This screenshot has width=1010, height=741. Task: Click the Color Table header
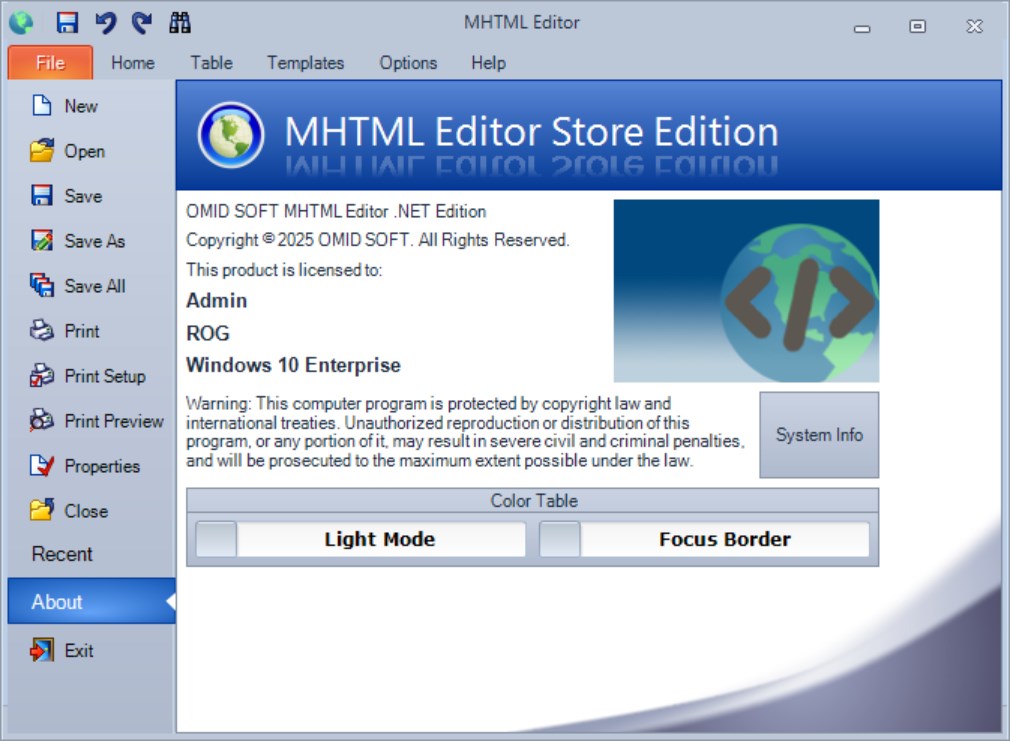533,501
